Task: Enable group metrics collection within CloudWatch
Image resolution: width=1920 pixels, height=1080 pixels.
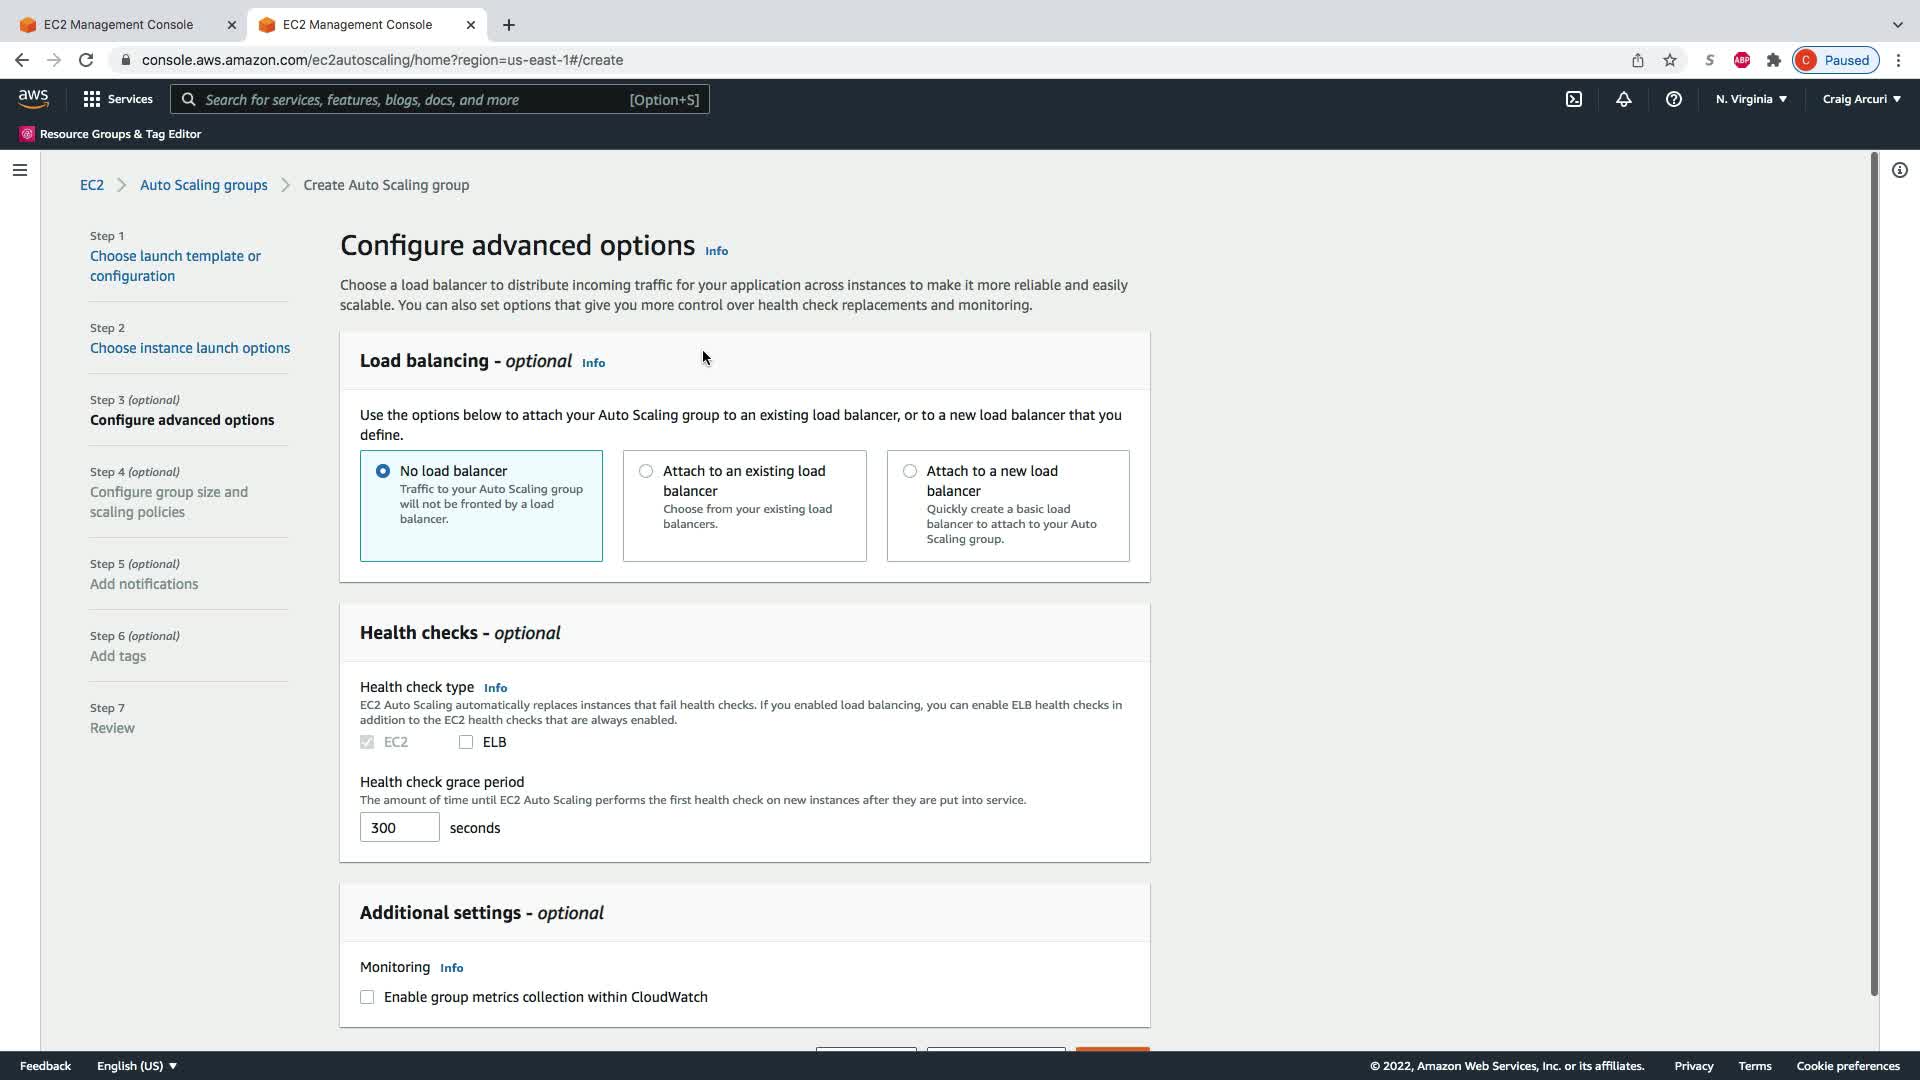Action: pyautogui.click(x=367, y=997)
